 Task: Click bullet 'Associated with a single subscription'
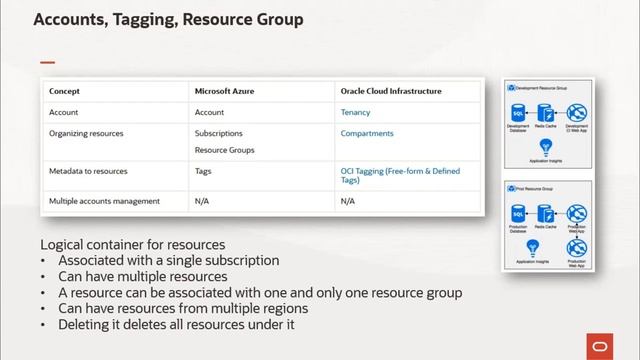[169, 260]
